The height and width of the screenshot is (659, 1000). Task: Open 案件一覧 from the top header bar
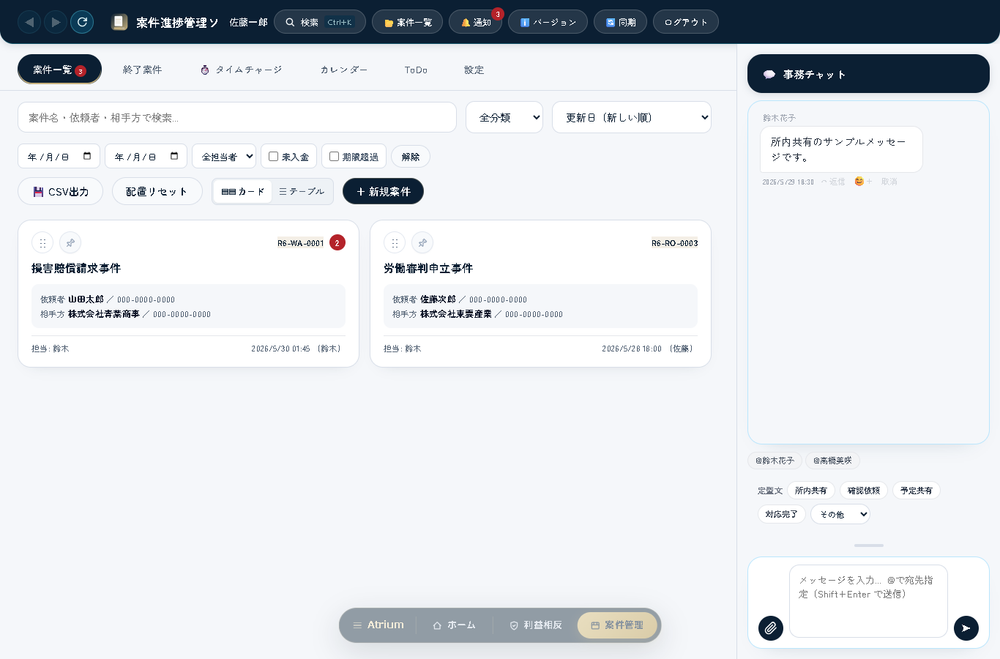click(408, 22)
